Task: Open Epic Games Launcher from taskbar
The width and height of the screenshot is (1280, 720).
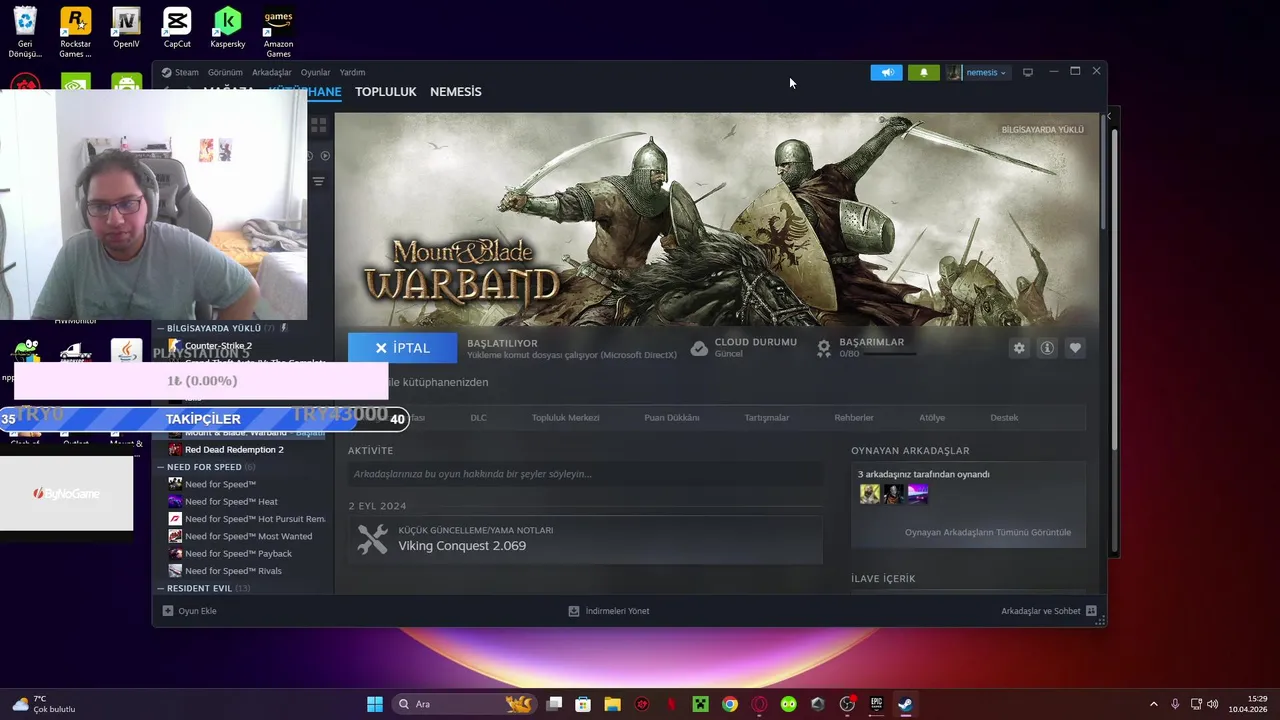Action: point(876,704)
